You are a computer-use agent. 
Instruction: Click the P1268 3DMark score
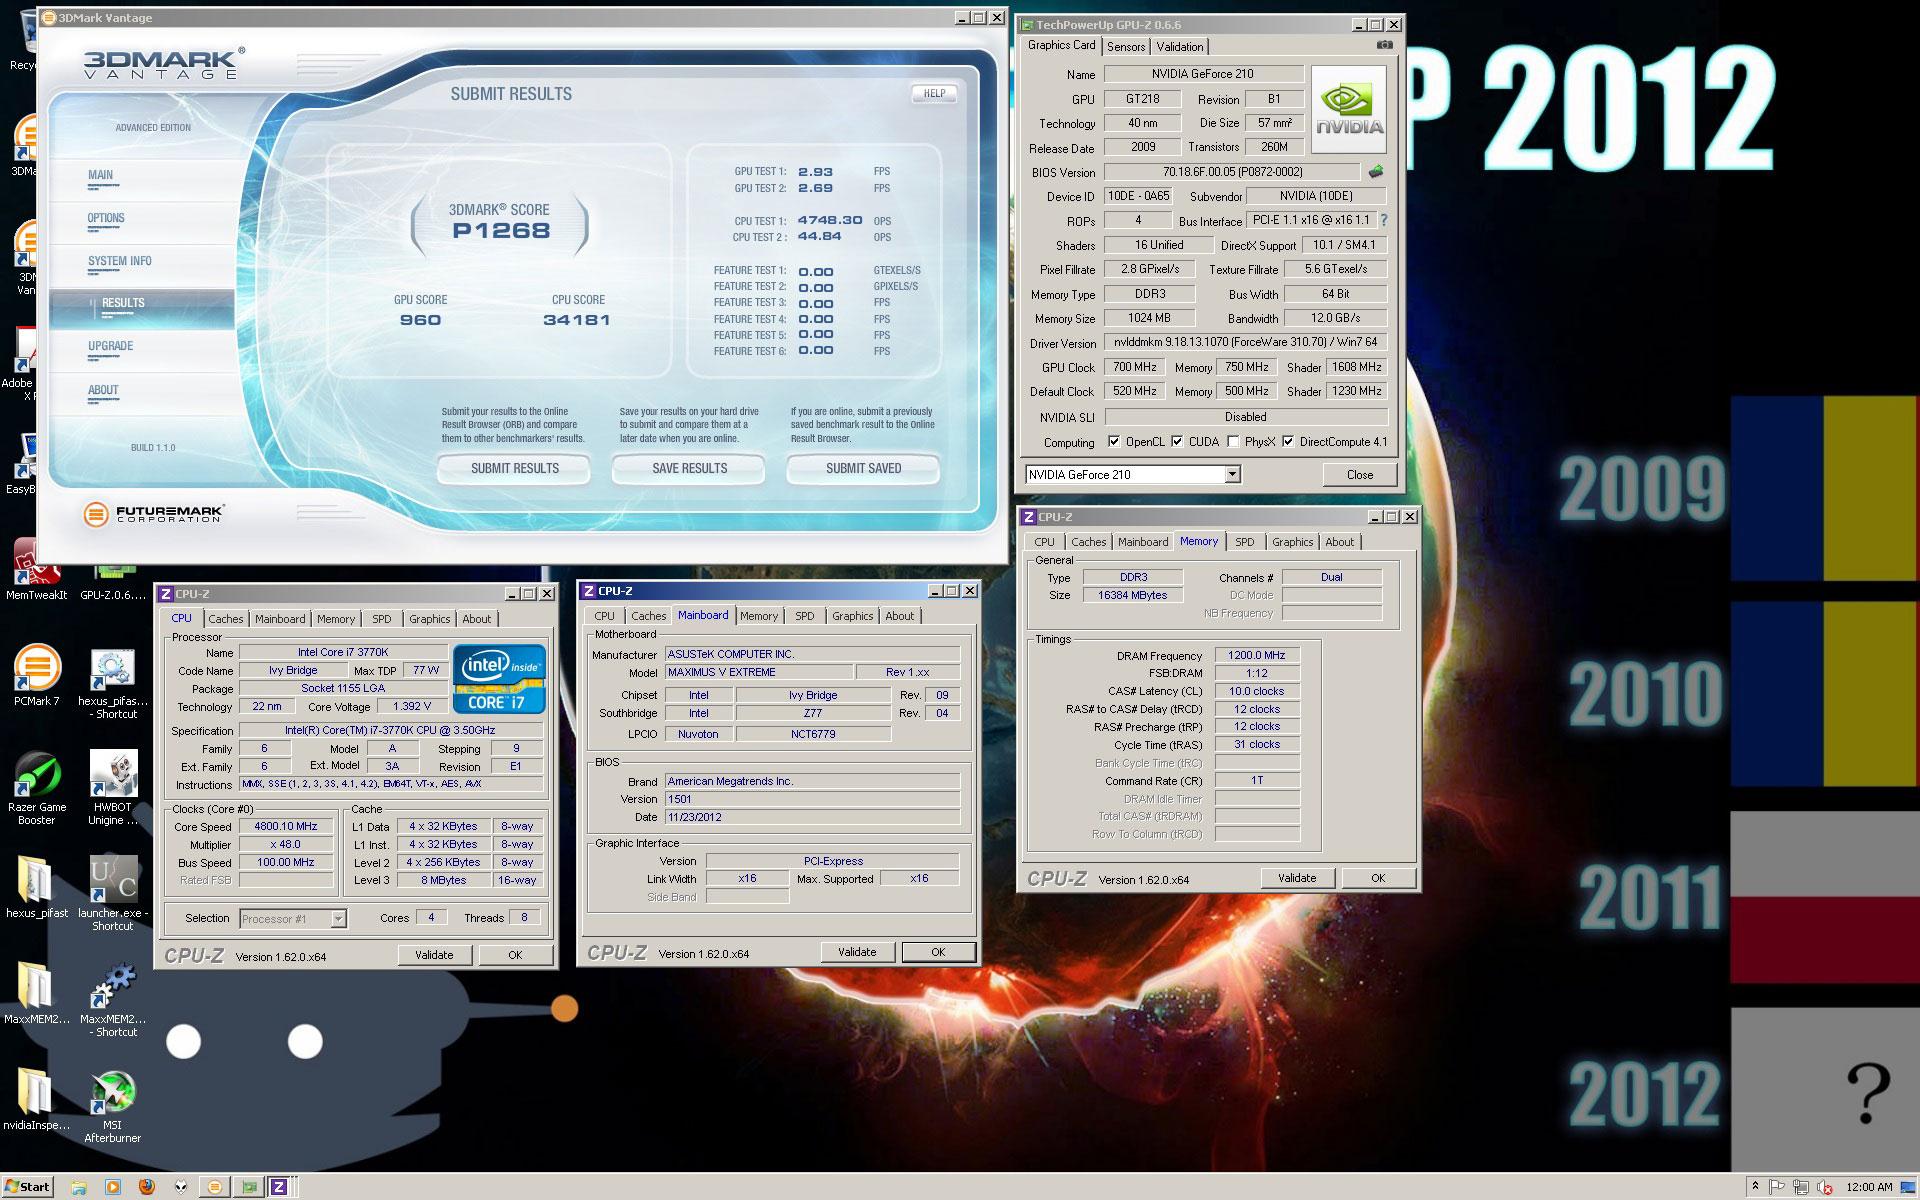pos(501,231)
